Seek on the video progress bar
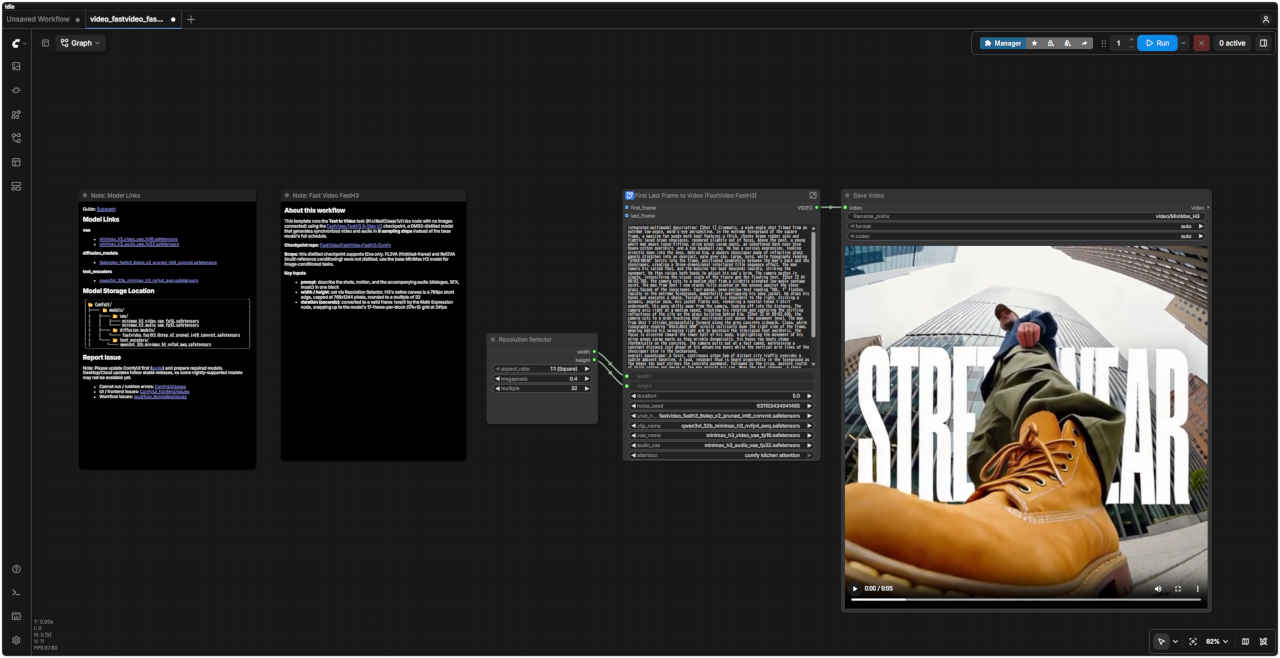 tap(1027, 600)
